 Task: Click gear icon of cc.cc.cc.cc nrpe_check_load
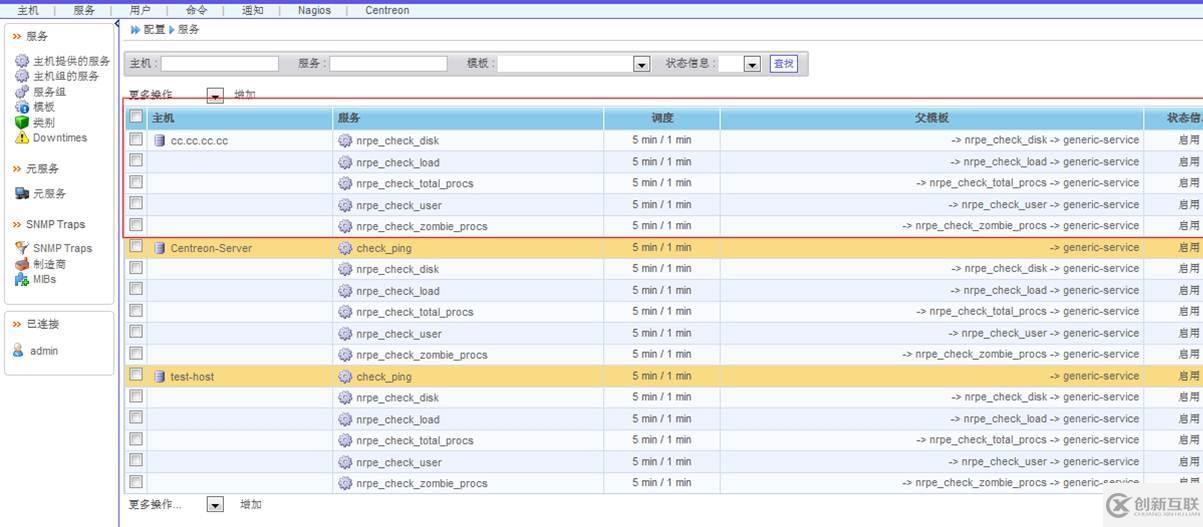click(345, 162)
